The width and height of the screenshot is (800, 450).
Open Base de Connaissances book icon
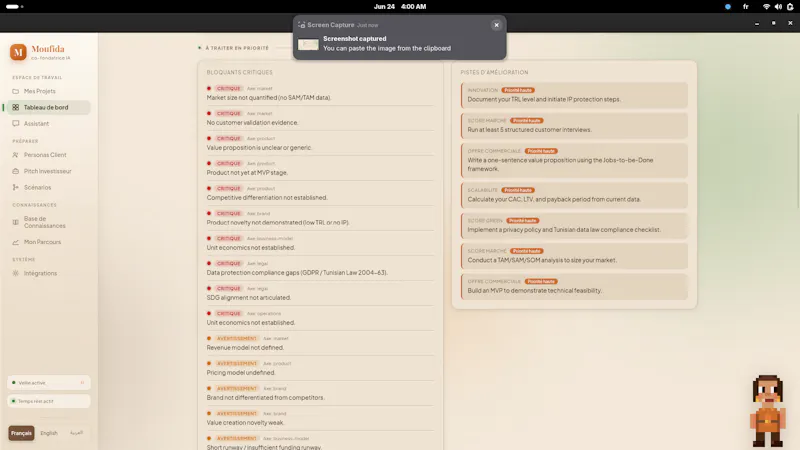pos(15,222)
